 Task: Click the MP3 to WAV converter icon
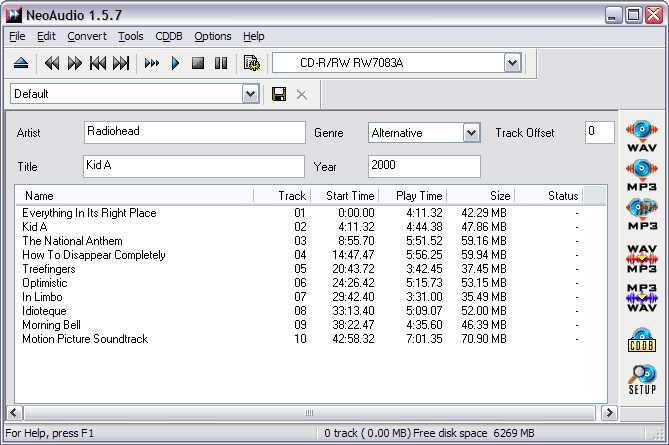[x=642, y=297]
